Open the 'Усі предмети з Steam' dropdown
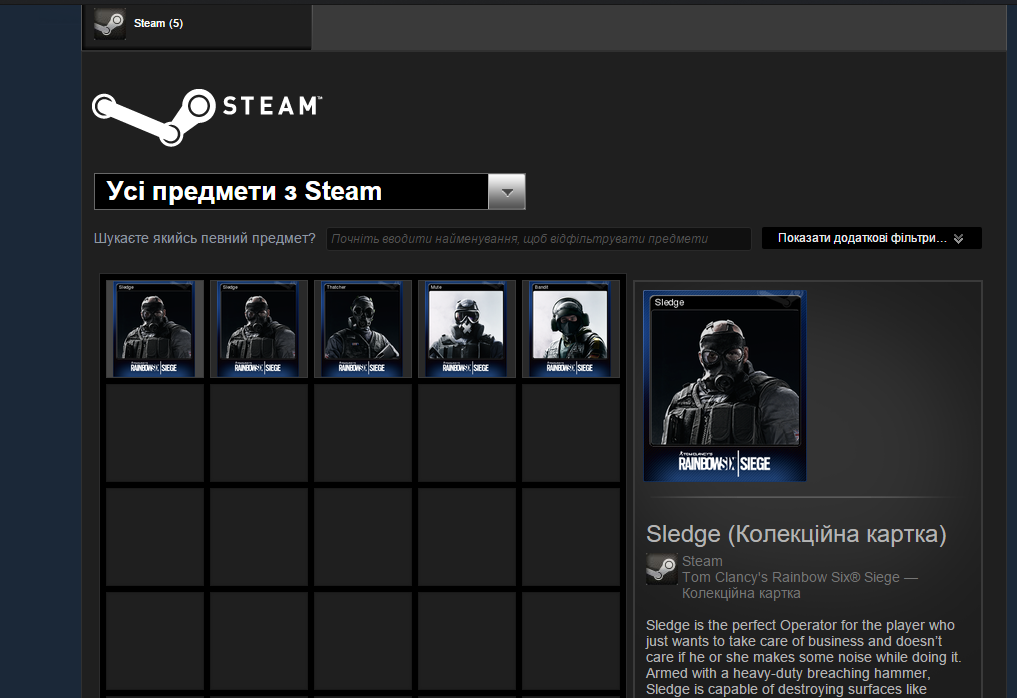The width and height of the screenshot is (1017, 698). (x=309, y=191)
